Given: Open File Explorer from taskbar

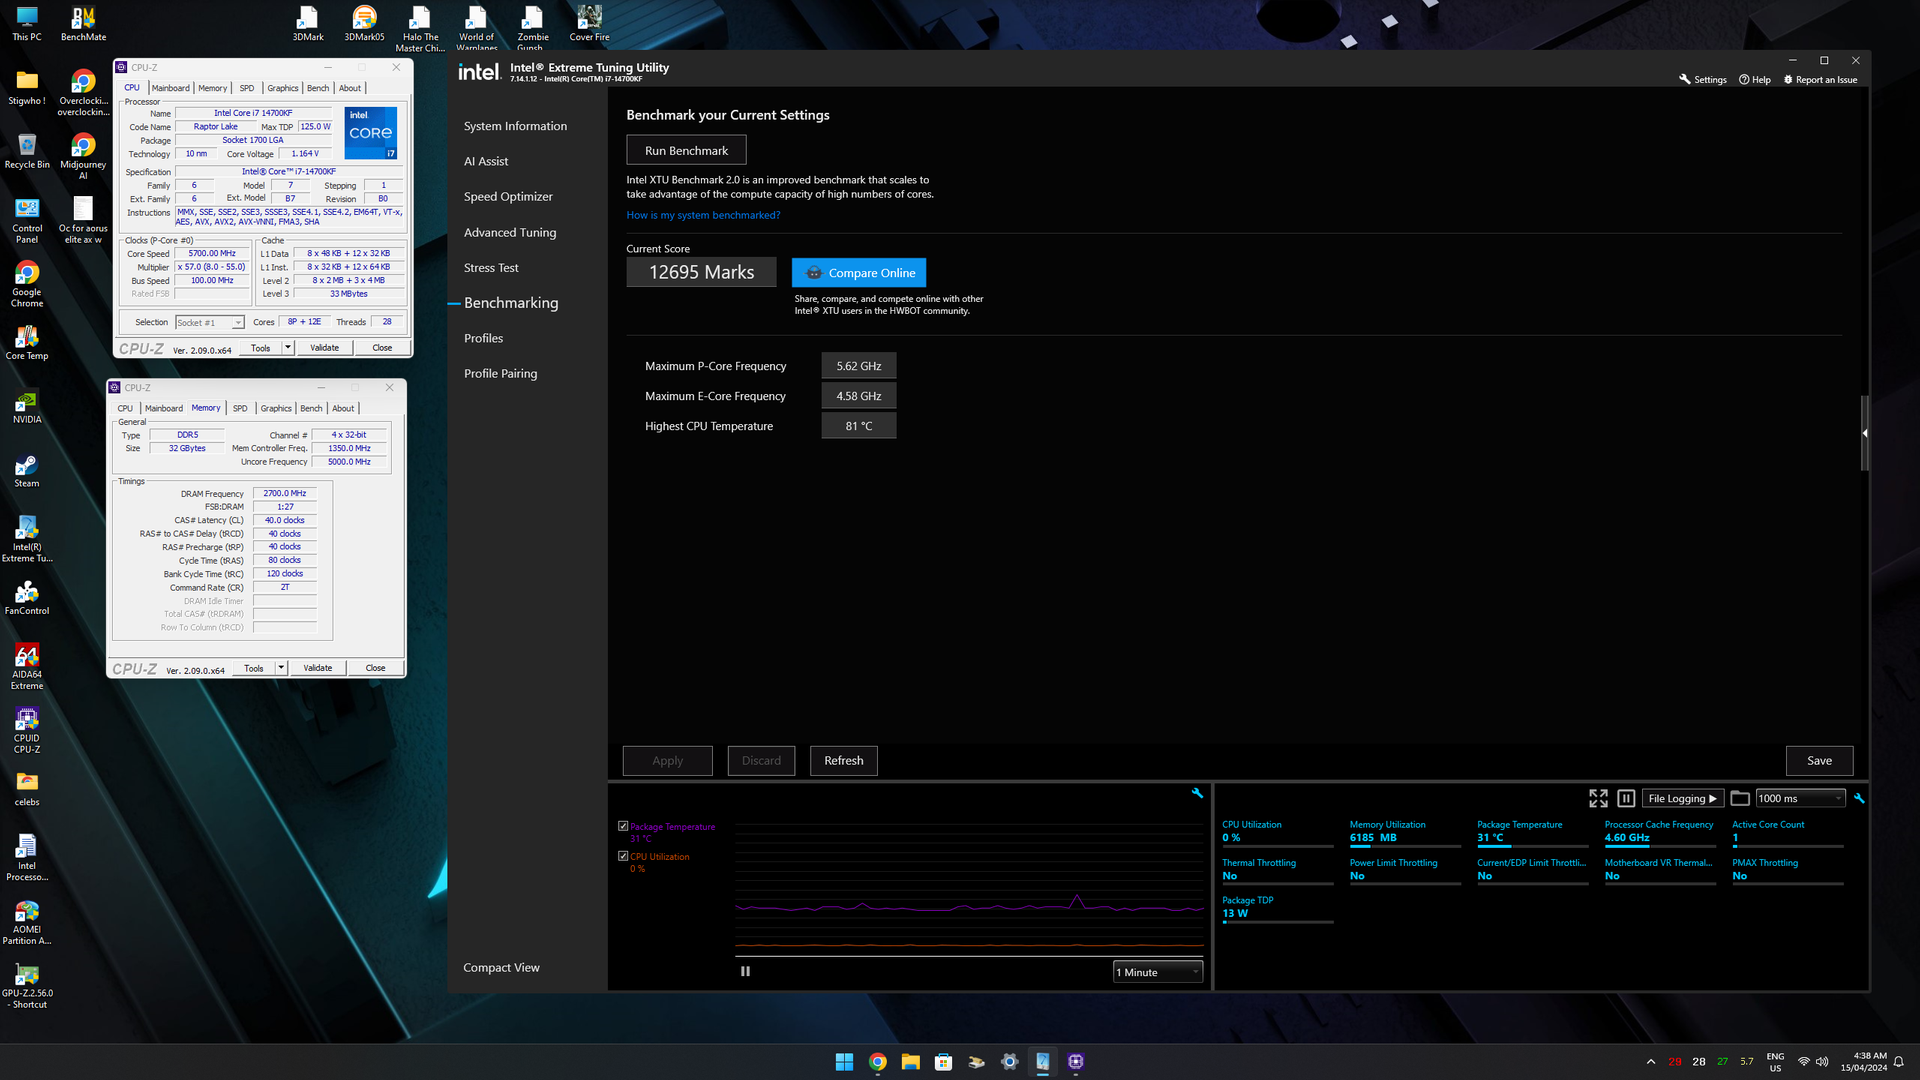Looking at the screenshot, I should point(910,1062).
